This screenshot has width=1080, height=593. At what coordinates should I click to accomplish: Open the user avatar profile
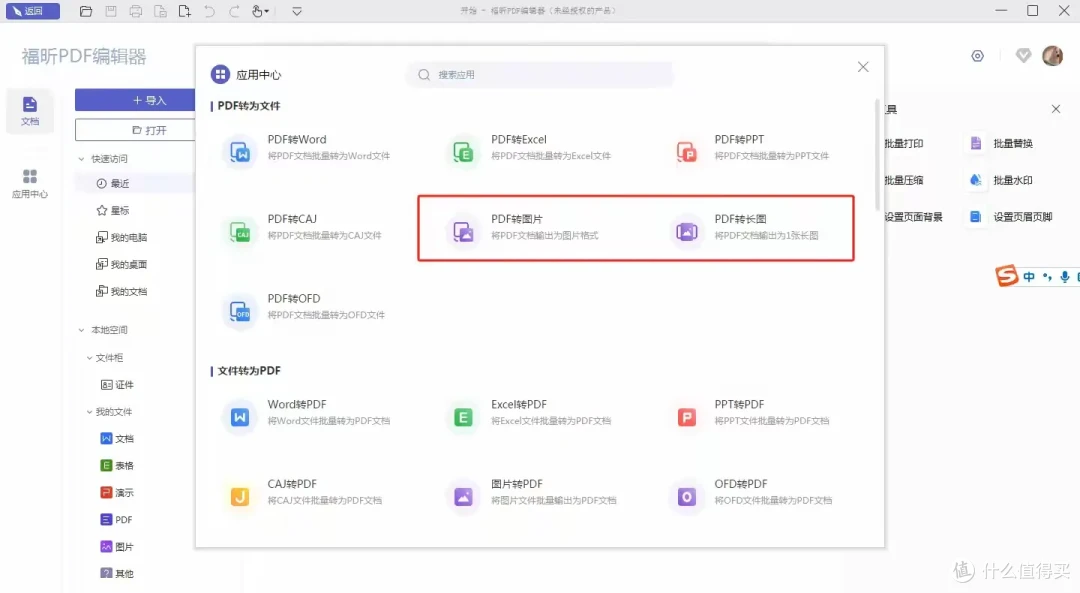1052,56
